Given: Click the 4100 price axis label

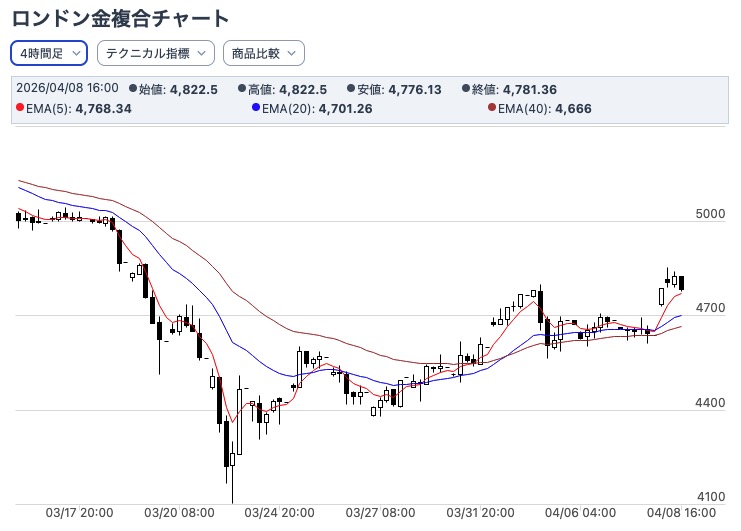Looking at the screenshot, I should tap(710, 497).
